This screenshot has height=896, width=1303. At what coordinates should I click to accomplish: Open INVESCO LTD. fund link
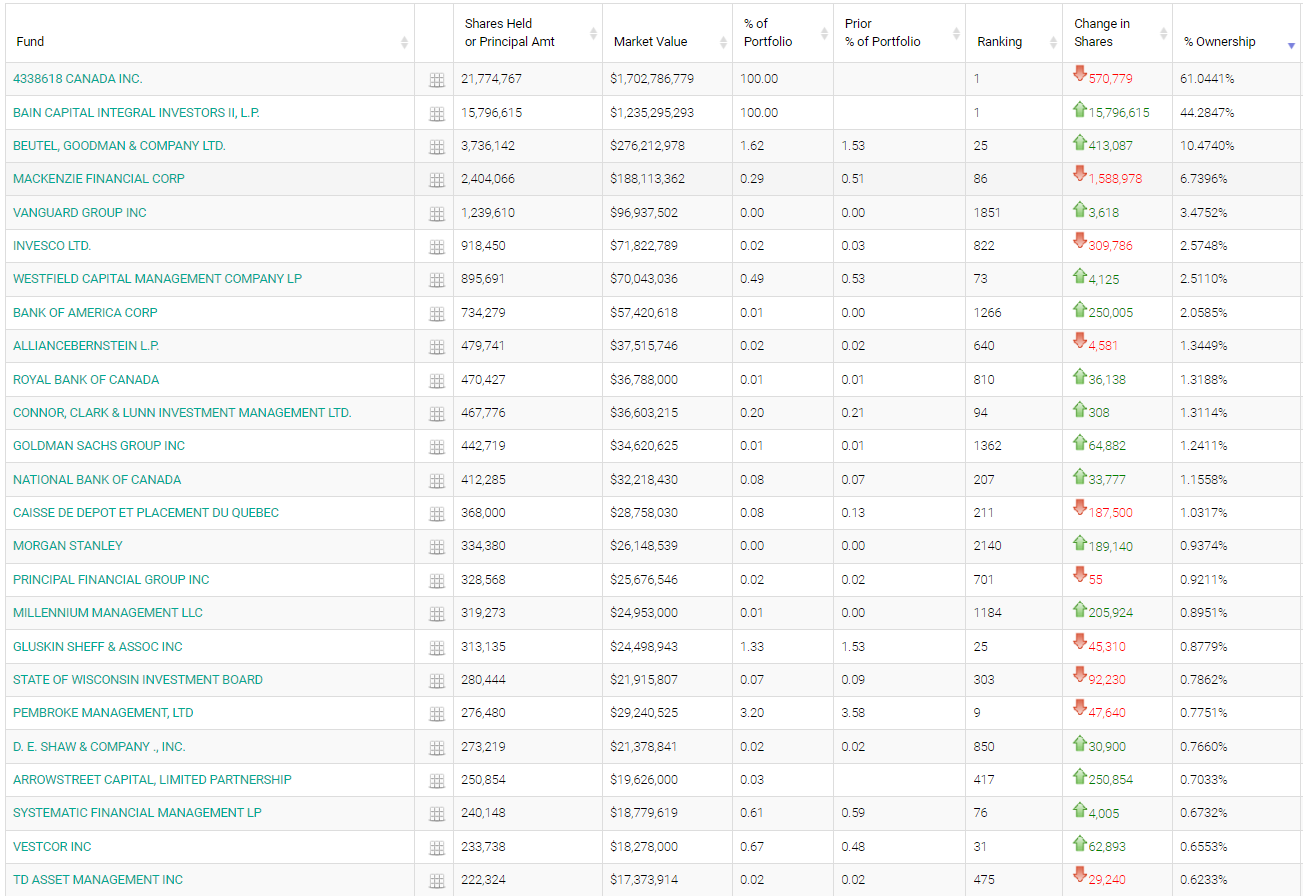click(52, 246)
